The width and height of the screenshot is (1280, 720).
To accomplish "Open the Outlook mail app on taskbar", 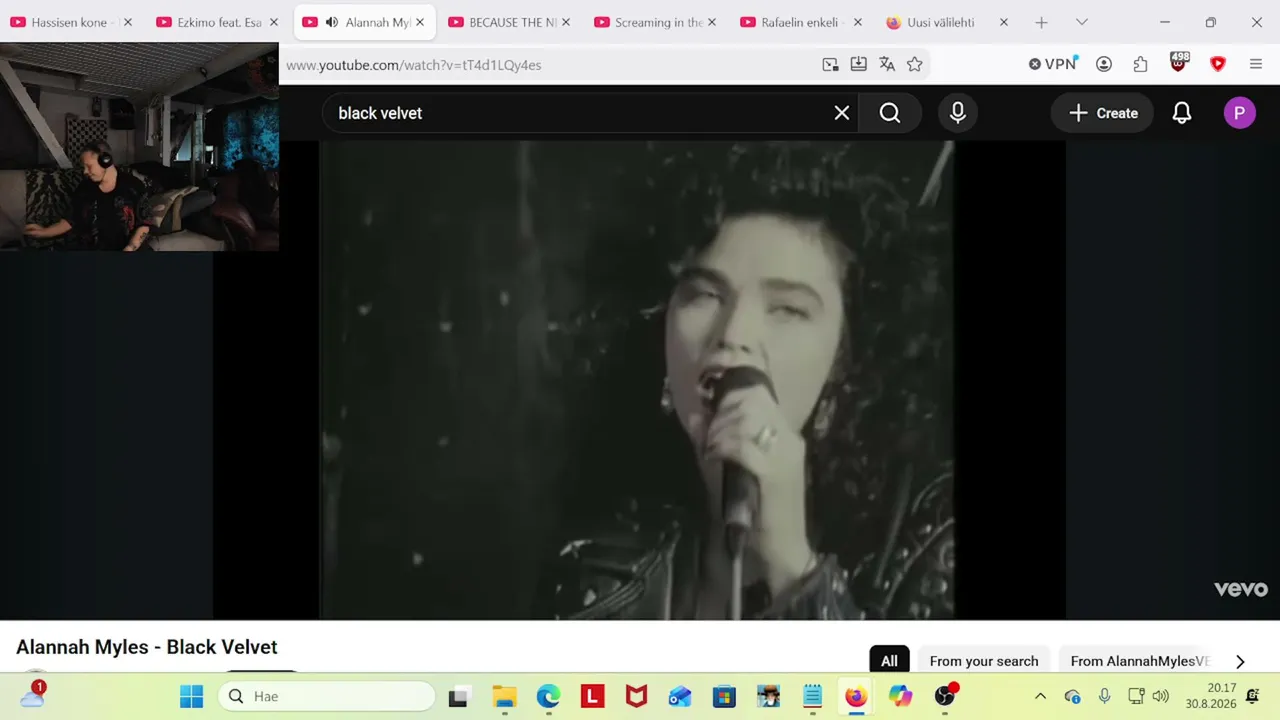I will pos(680,696).
